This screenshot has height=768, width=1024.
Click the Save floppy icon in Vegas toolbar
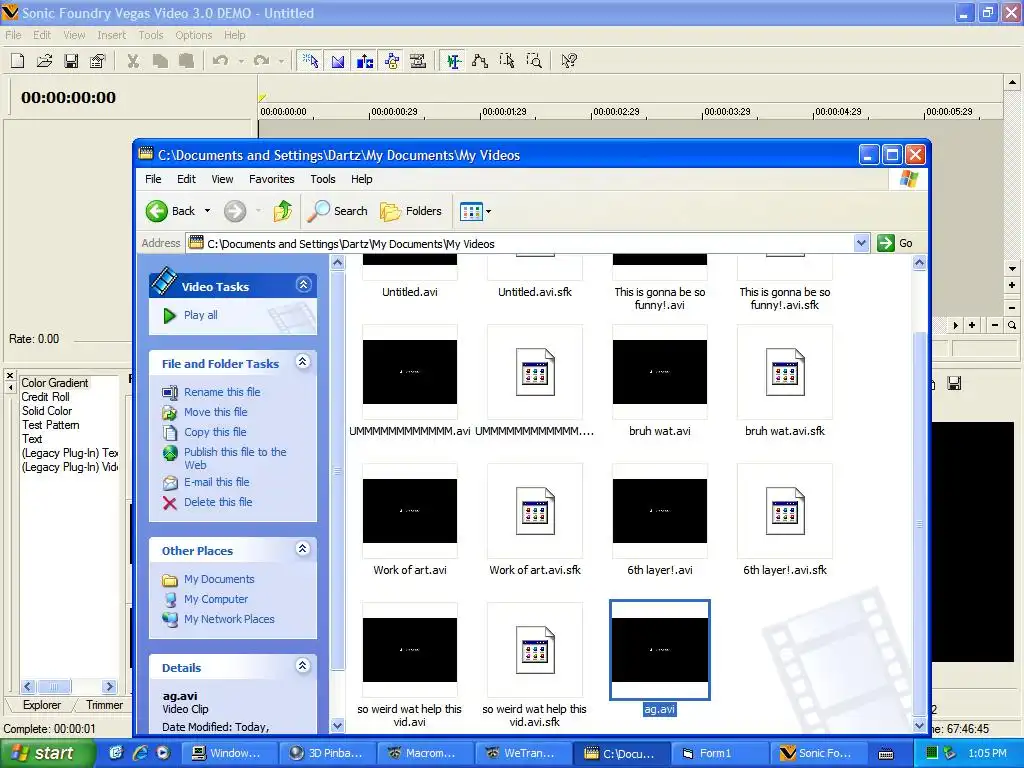tap(71, 61)
